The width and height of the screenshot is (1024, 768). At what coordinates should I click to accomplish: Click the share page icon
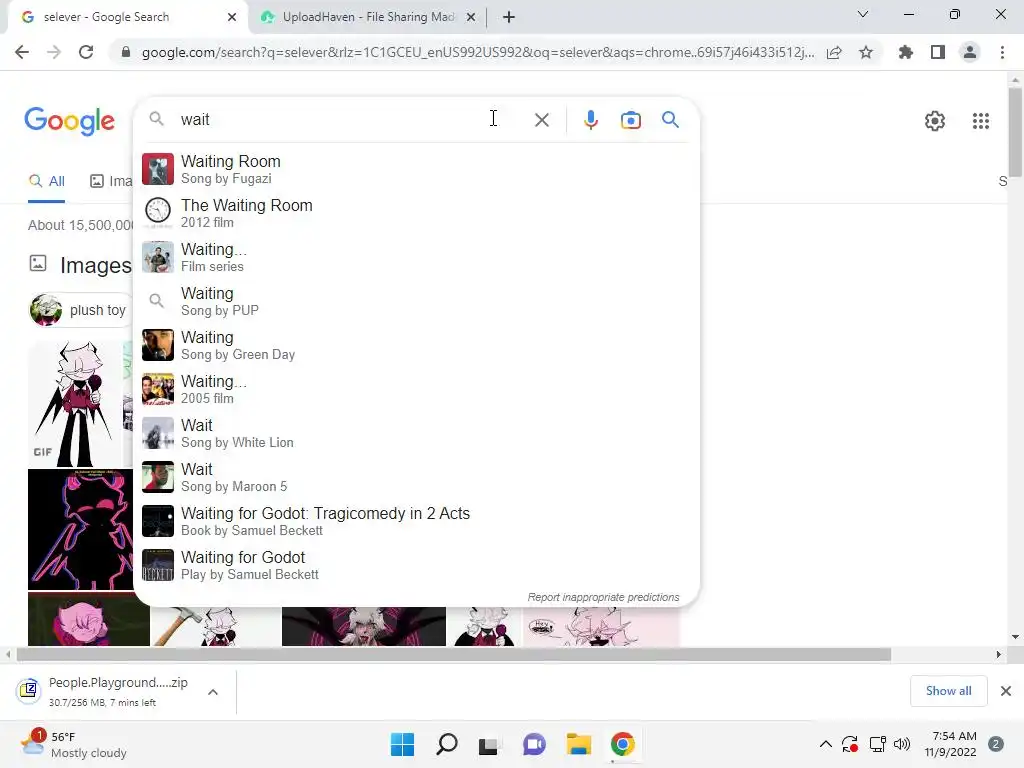[834, 52]
